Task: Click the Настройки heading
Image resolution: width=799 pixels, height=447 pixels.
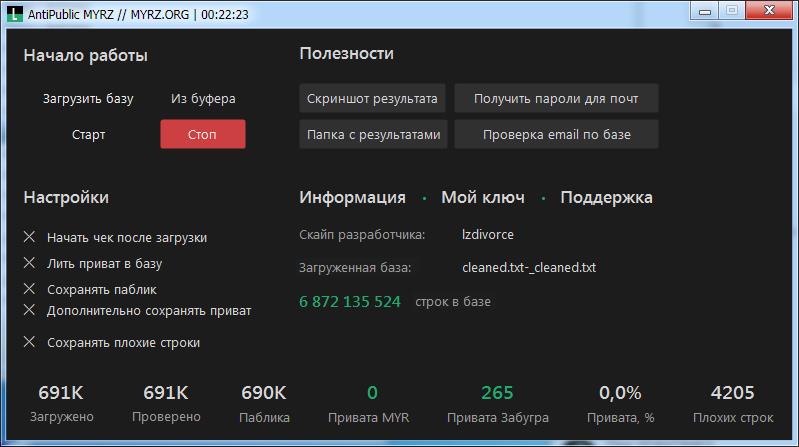Action: [66, 197]
